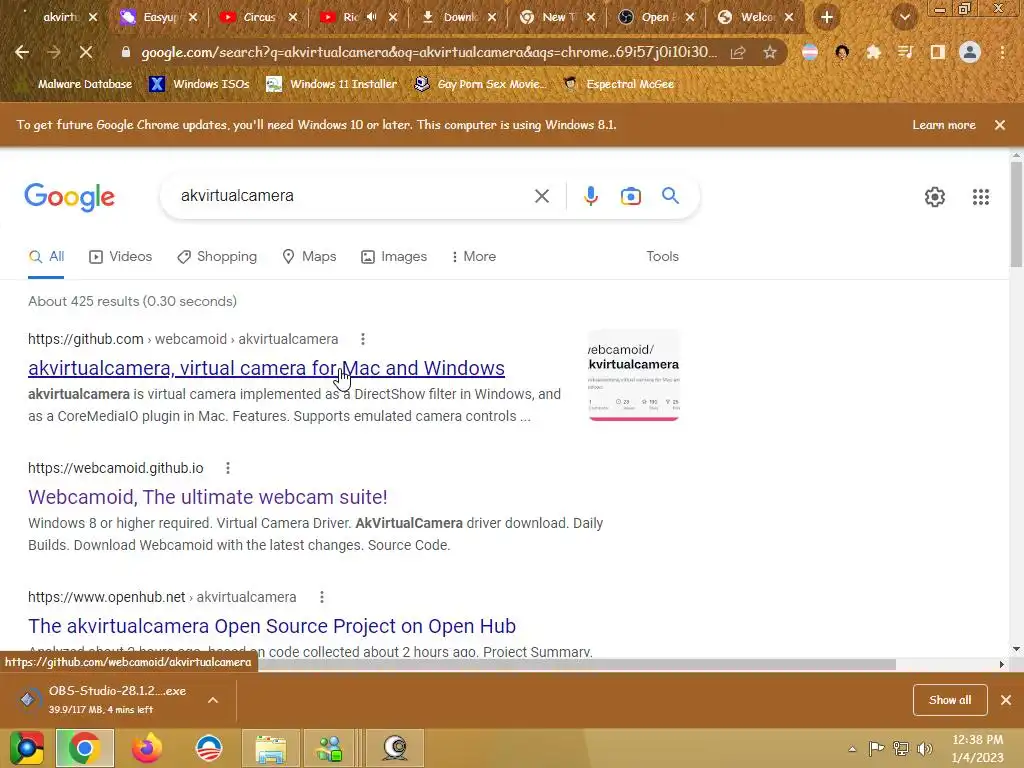Click the github result thumbnail image

pos(633,376)
